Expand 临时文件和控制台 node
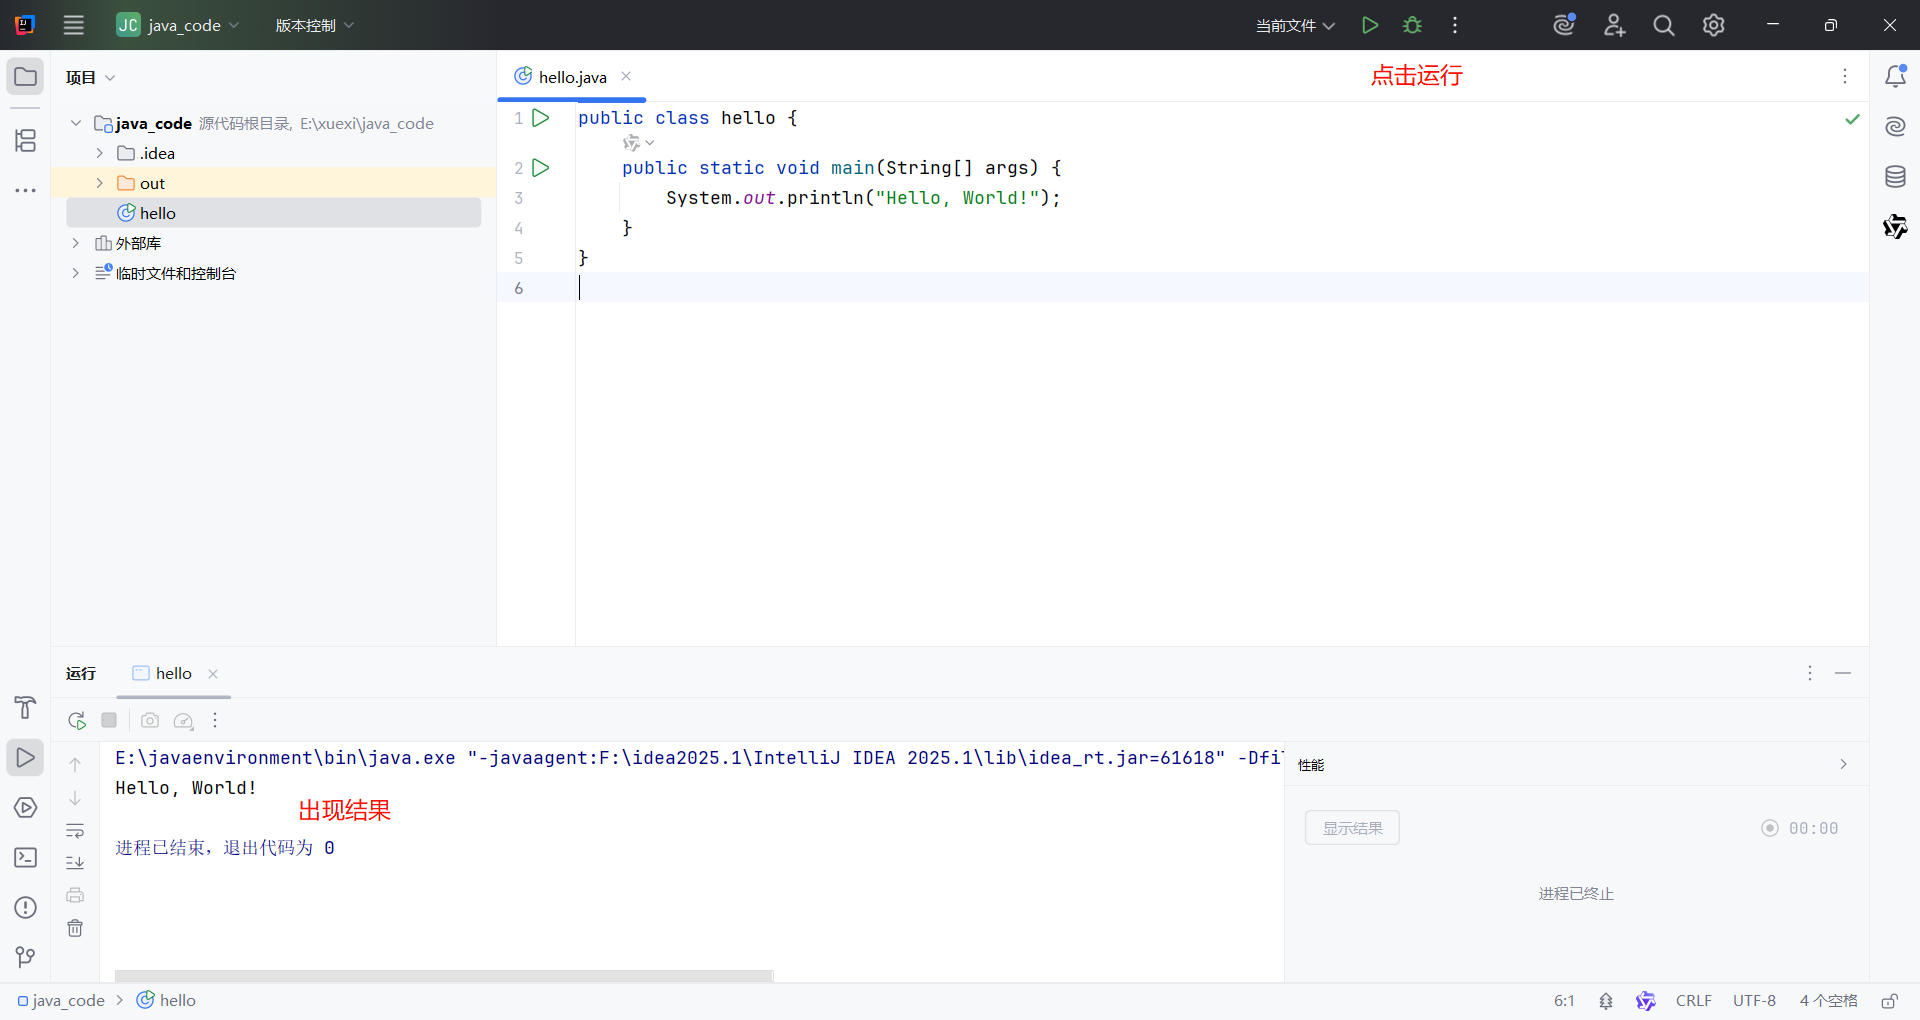This screenshot has height=1020, width=1920. [x=76, y=273]
